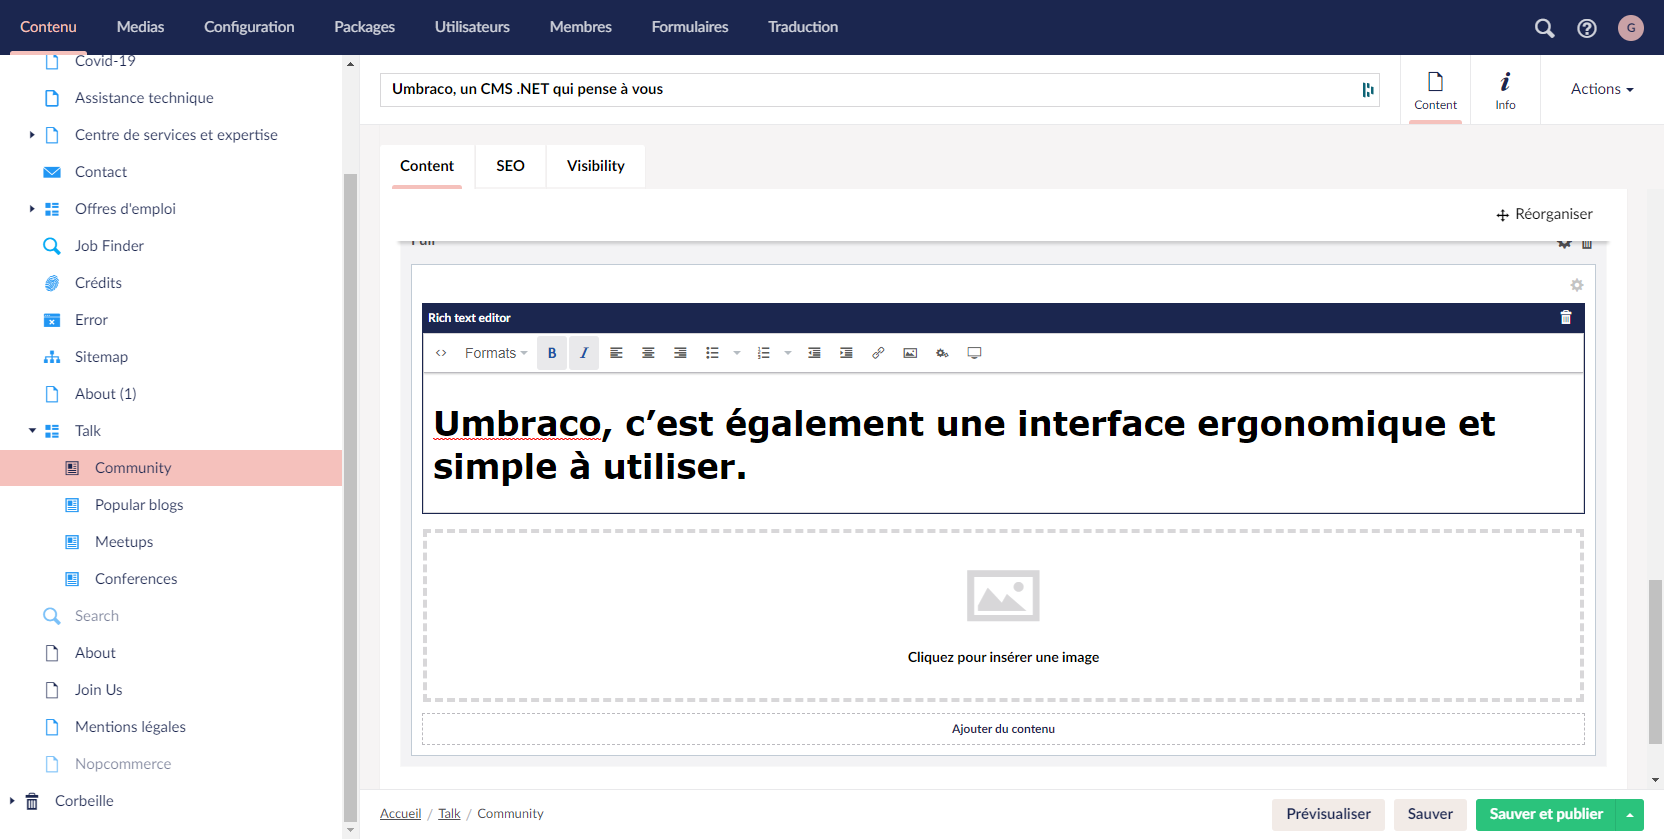The image size is (1664, 839).
Task: Open the Packages section
Action: pos(364,27)
